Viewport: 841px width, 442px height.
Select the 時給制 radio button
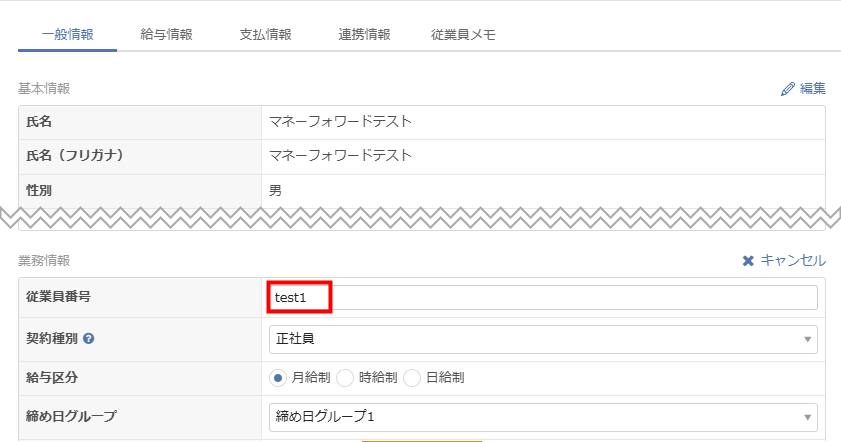point(345,378)
